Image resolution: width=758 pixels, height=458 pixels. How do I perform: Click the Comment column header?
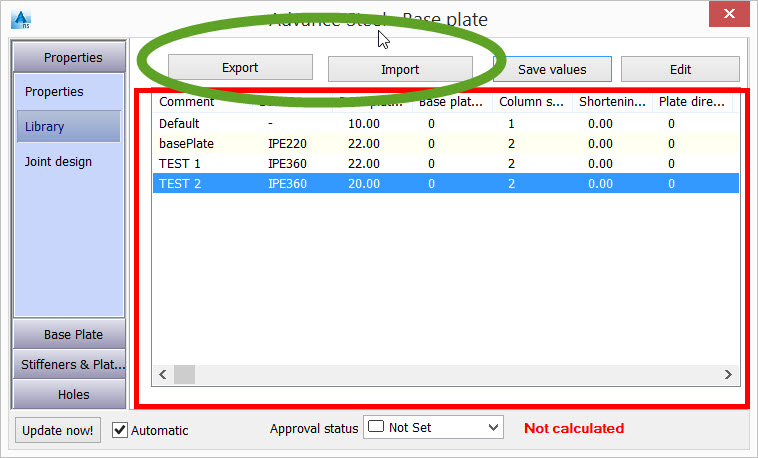click(203, 102)
